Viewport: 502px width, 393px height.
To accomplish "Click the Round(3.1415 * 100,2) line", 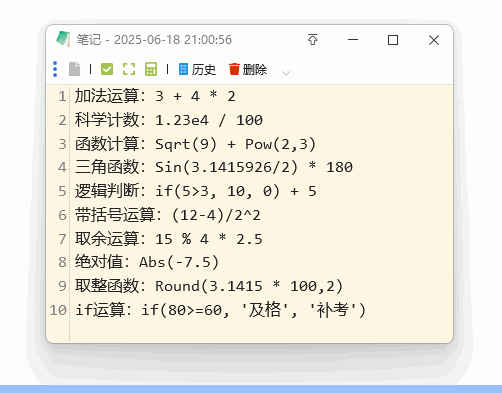I will (x=209, y=286).
